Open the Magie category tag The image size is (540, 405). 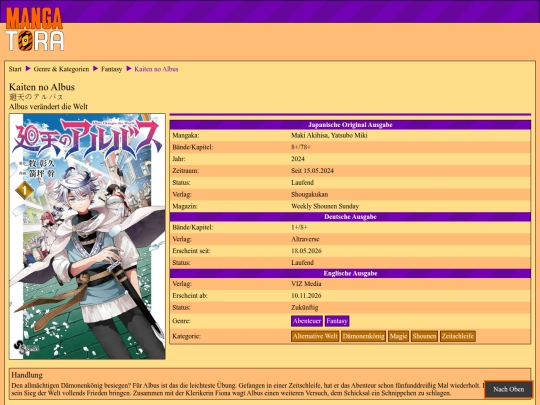(x=398, y=336)
